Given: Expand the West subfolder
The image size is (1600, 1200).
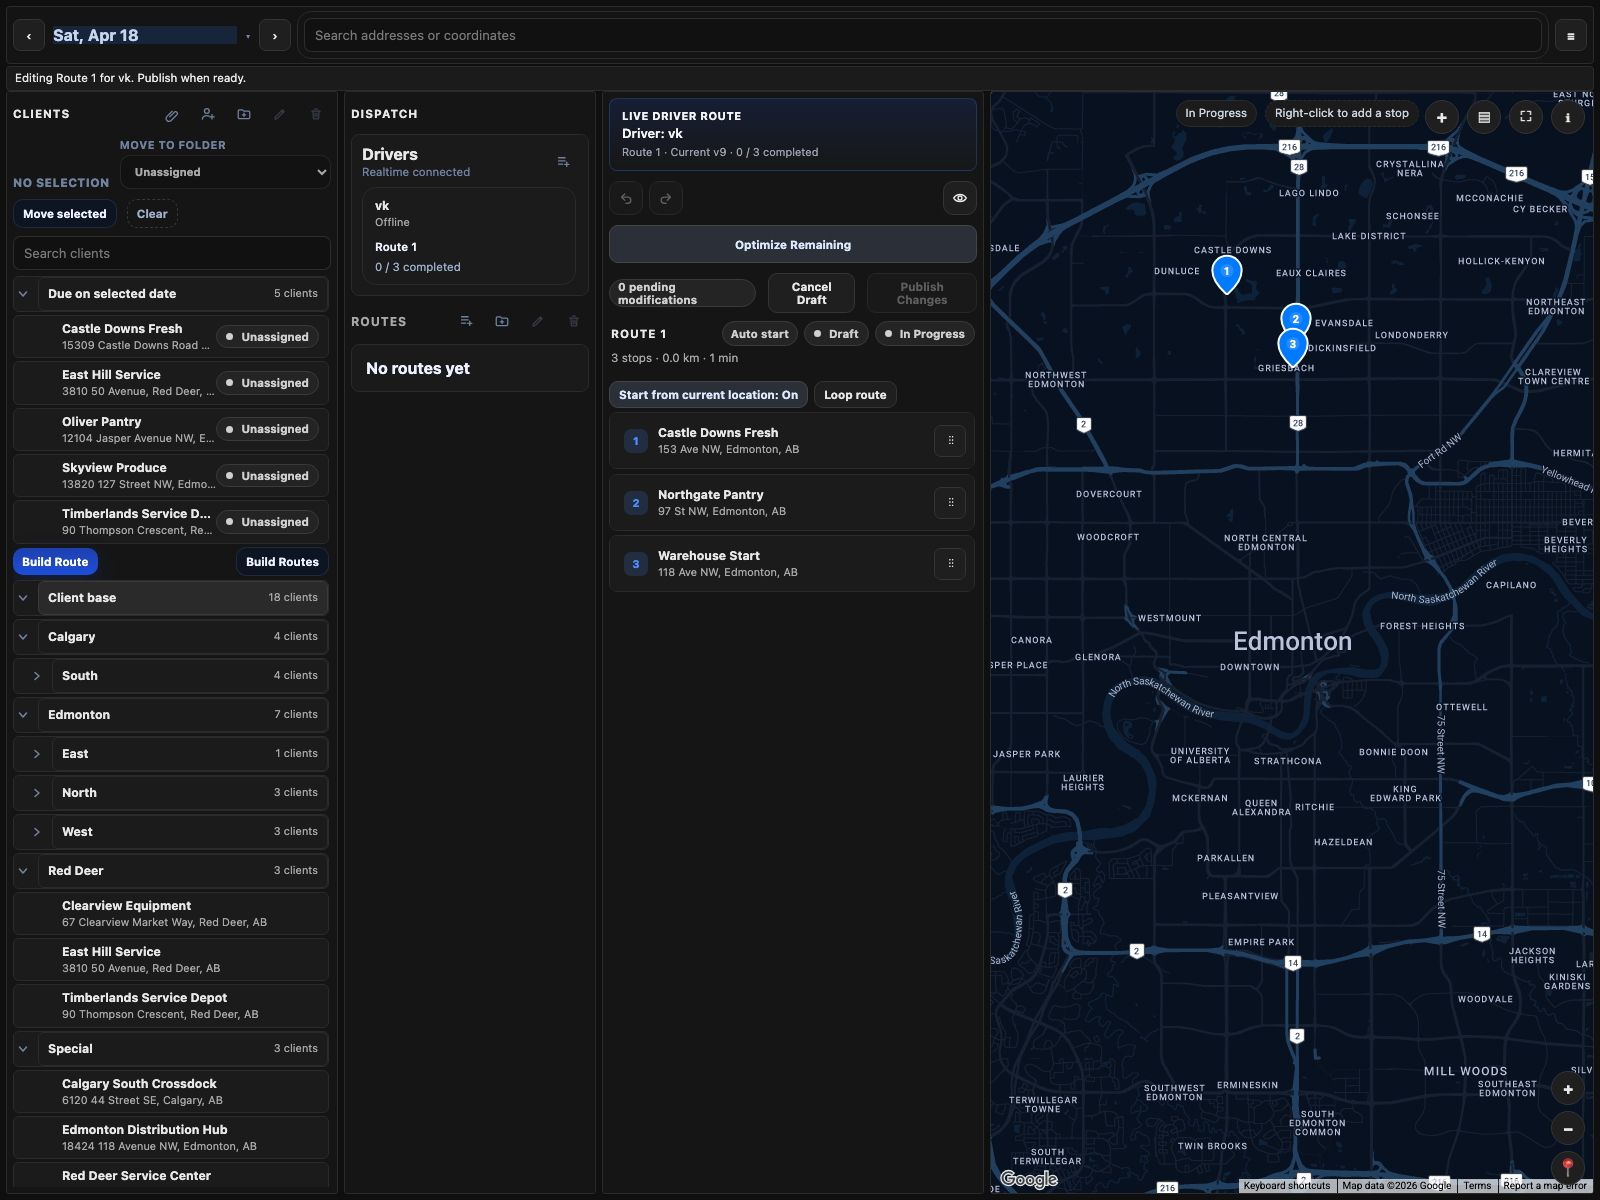Looking at the screenshot, I should tap(37, 832).
